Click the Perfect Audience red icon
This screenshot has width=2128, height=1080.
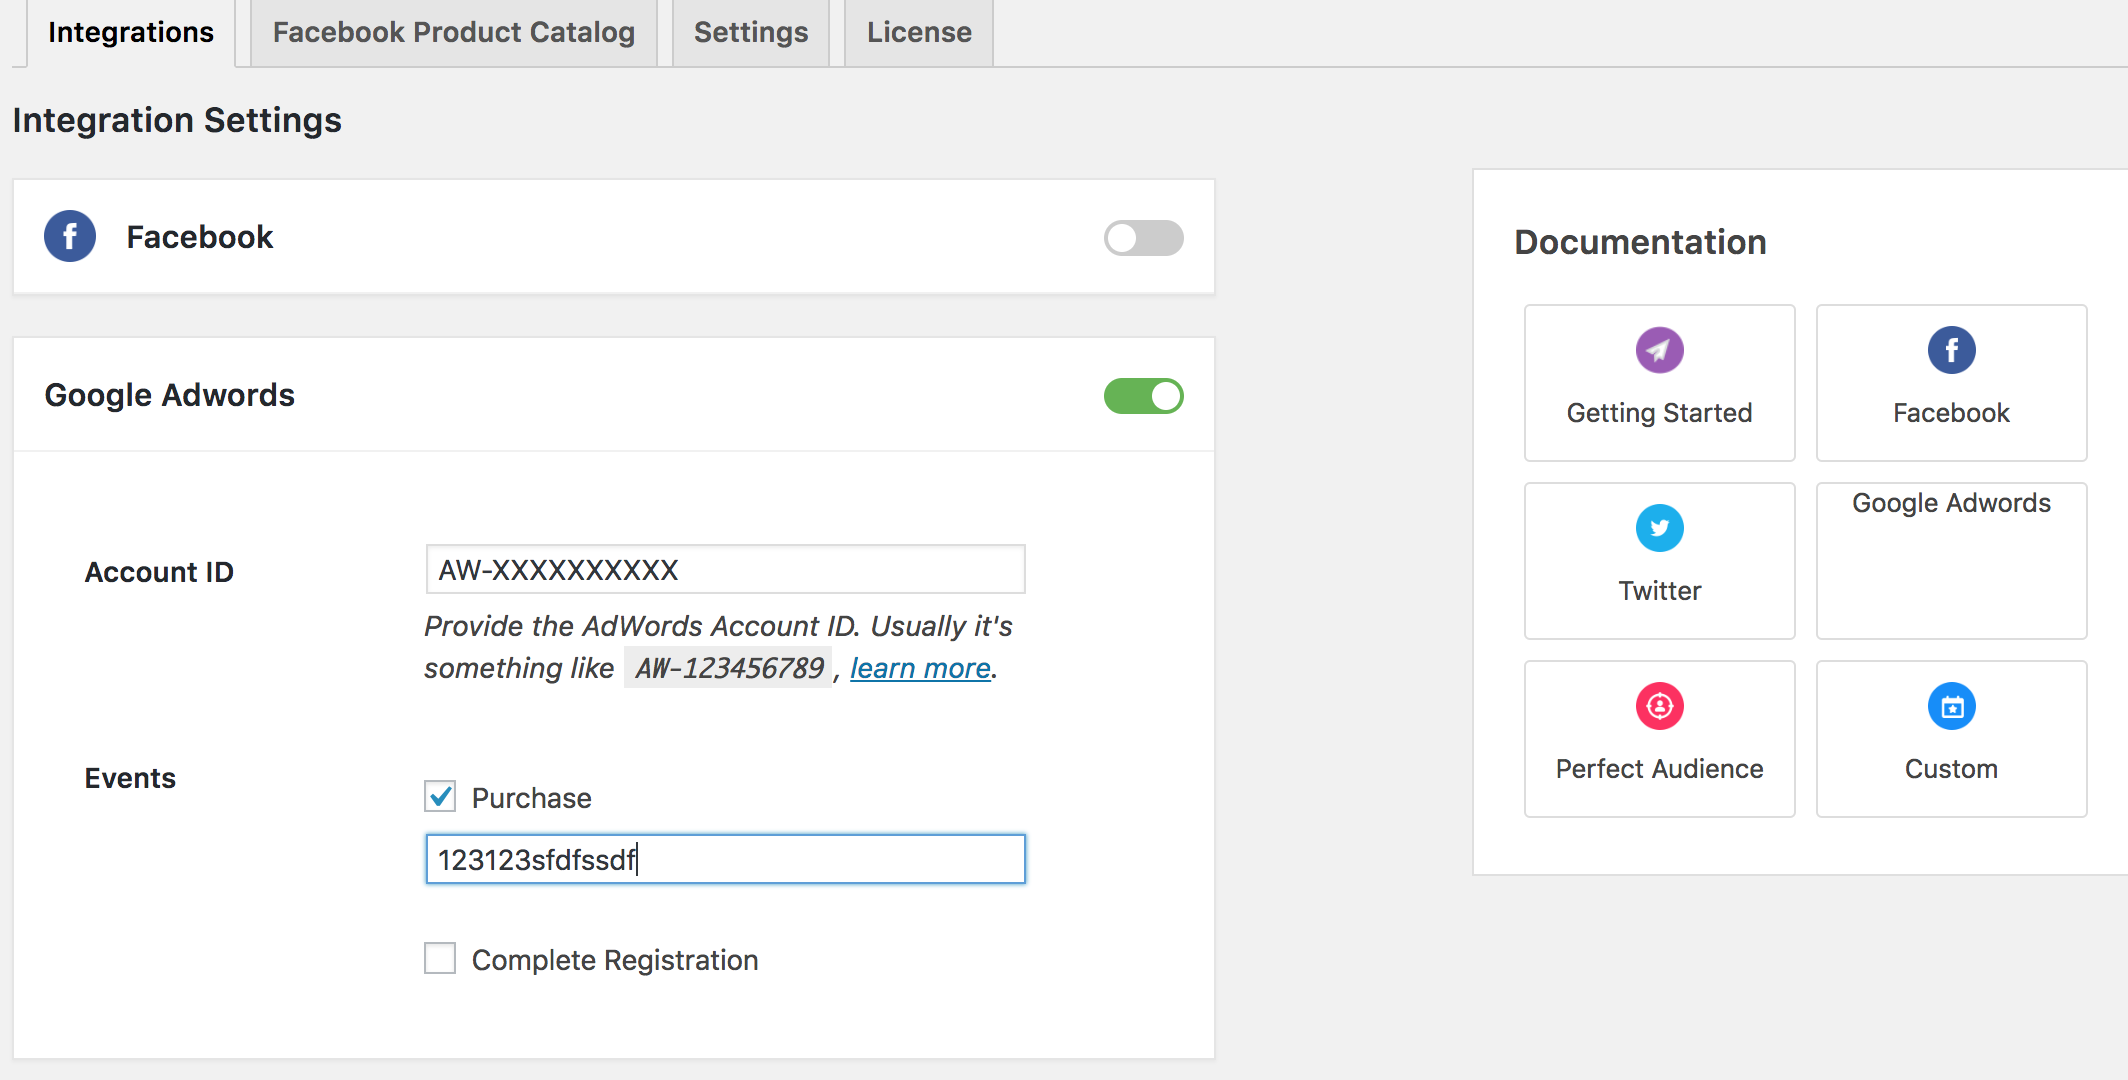[x=1659, y=706]
